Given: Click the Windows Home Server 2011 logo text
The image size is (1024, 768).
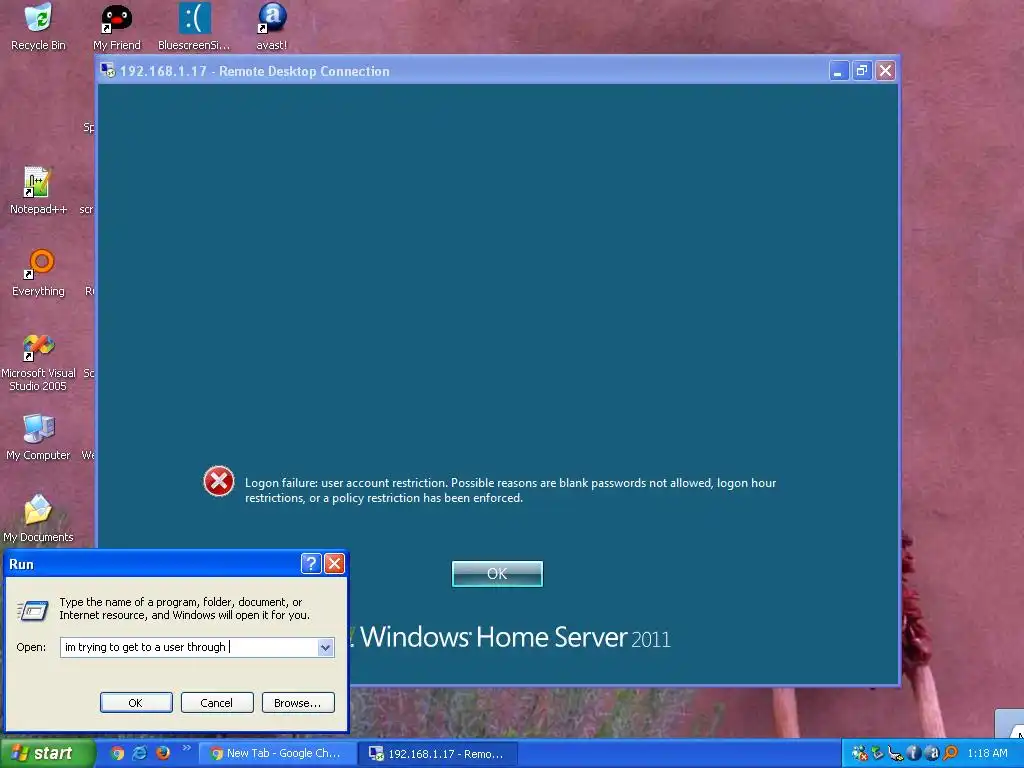Looking at the screenshot, I should tap(515, 637).
